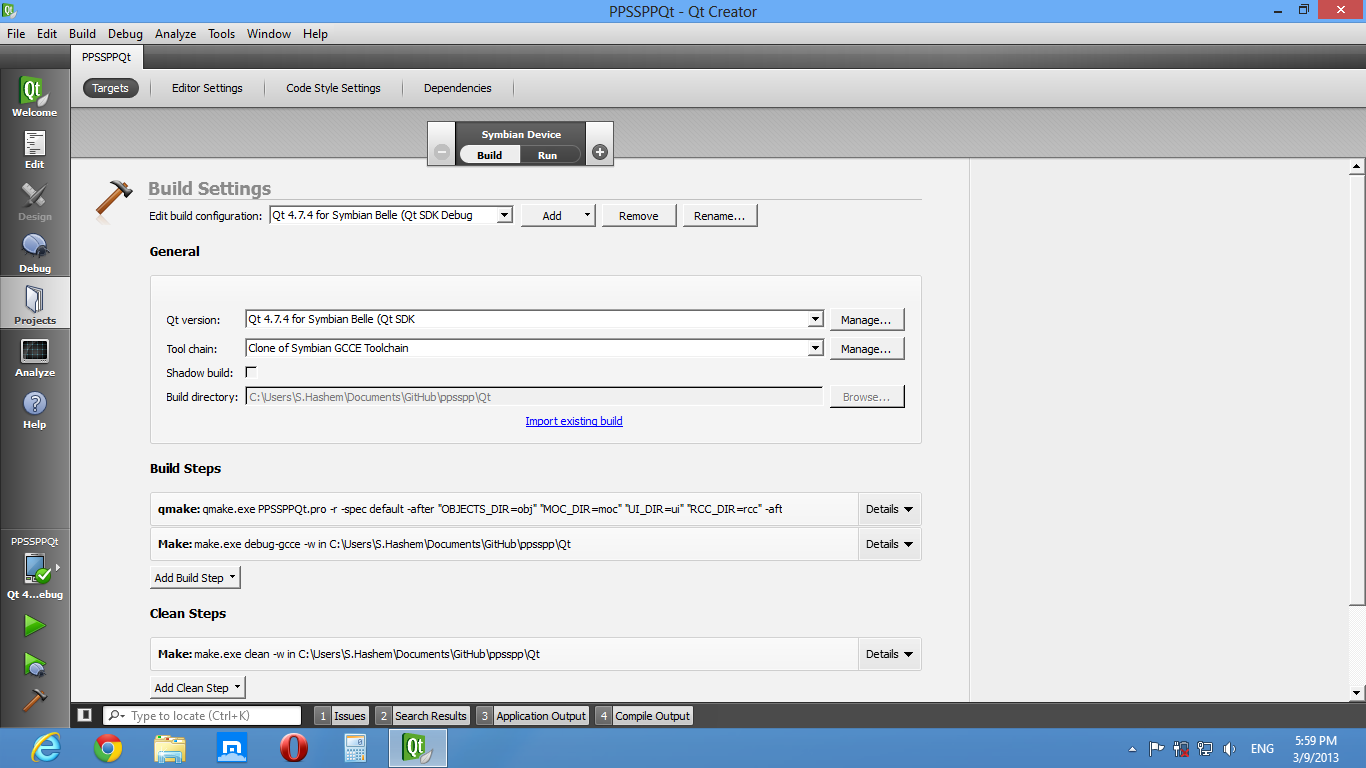Select the Build toggle for Symbian Device
Screen dimensions: 1366x768
pyautogui.click(x=490, y=155)
